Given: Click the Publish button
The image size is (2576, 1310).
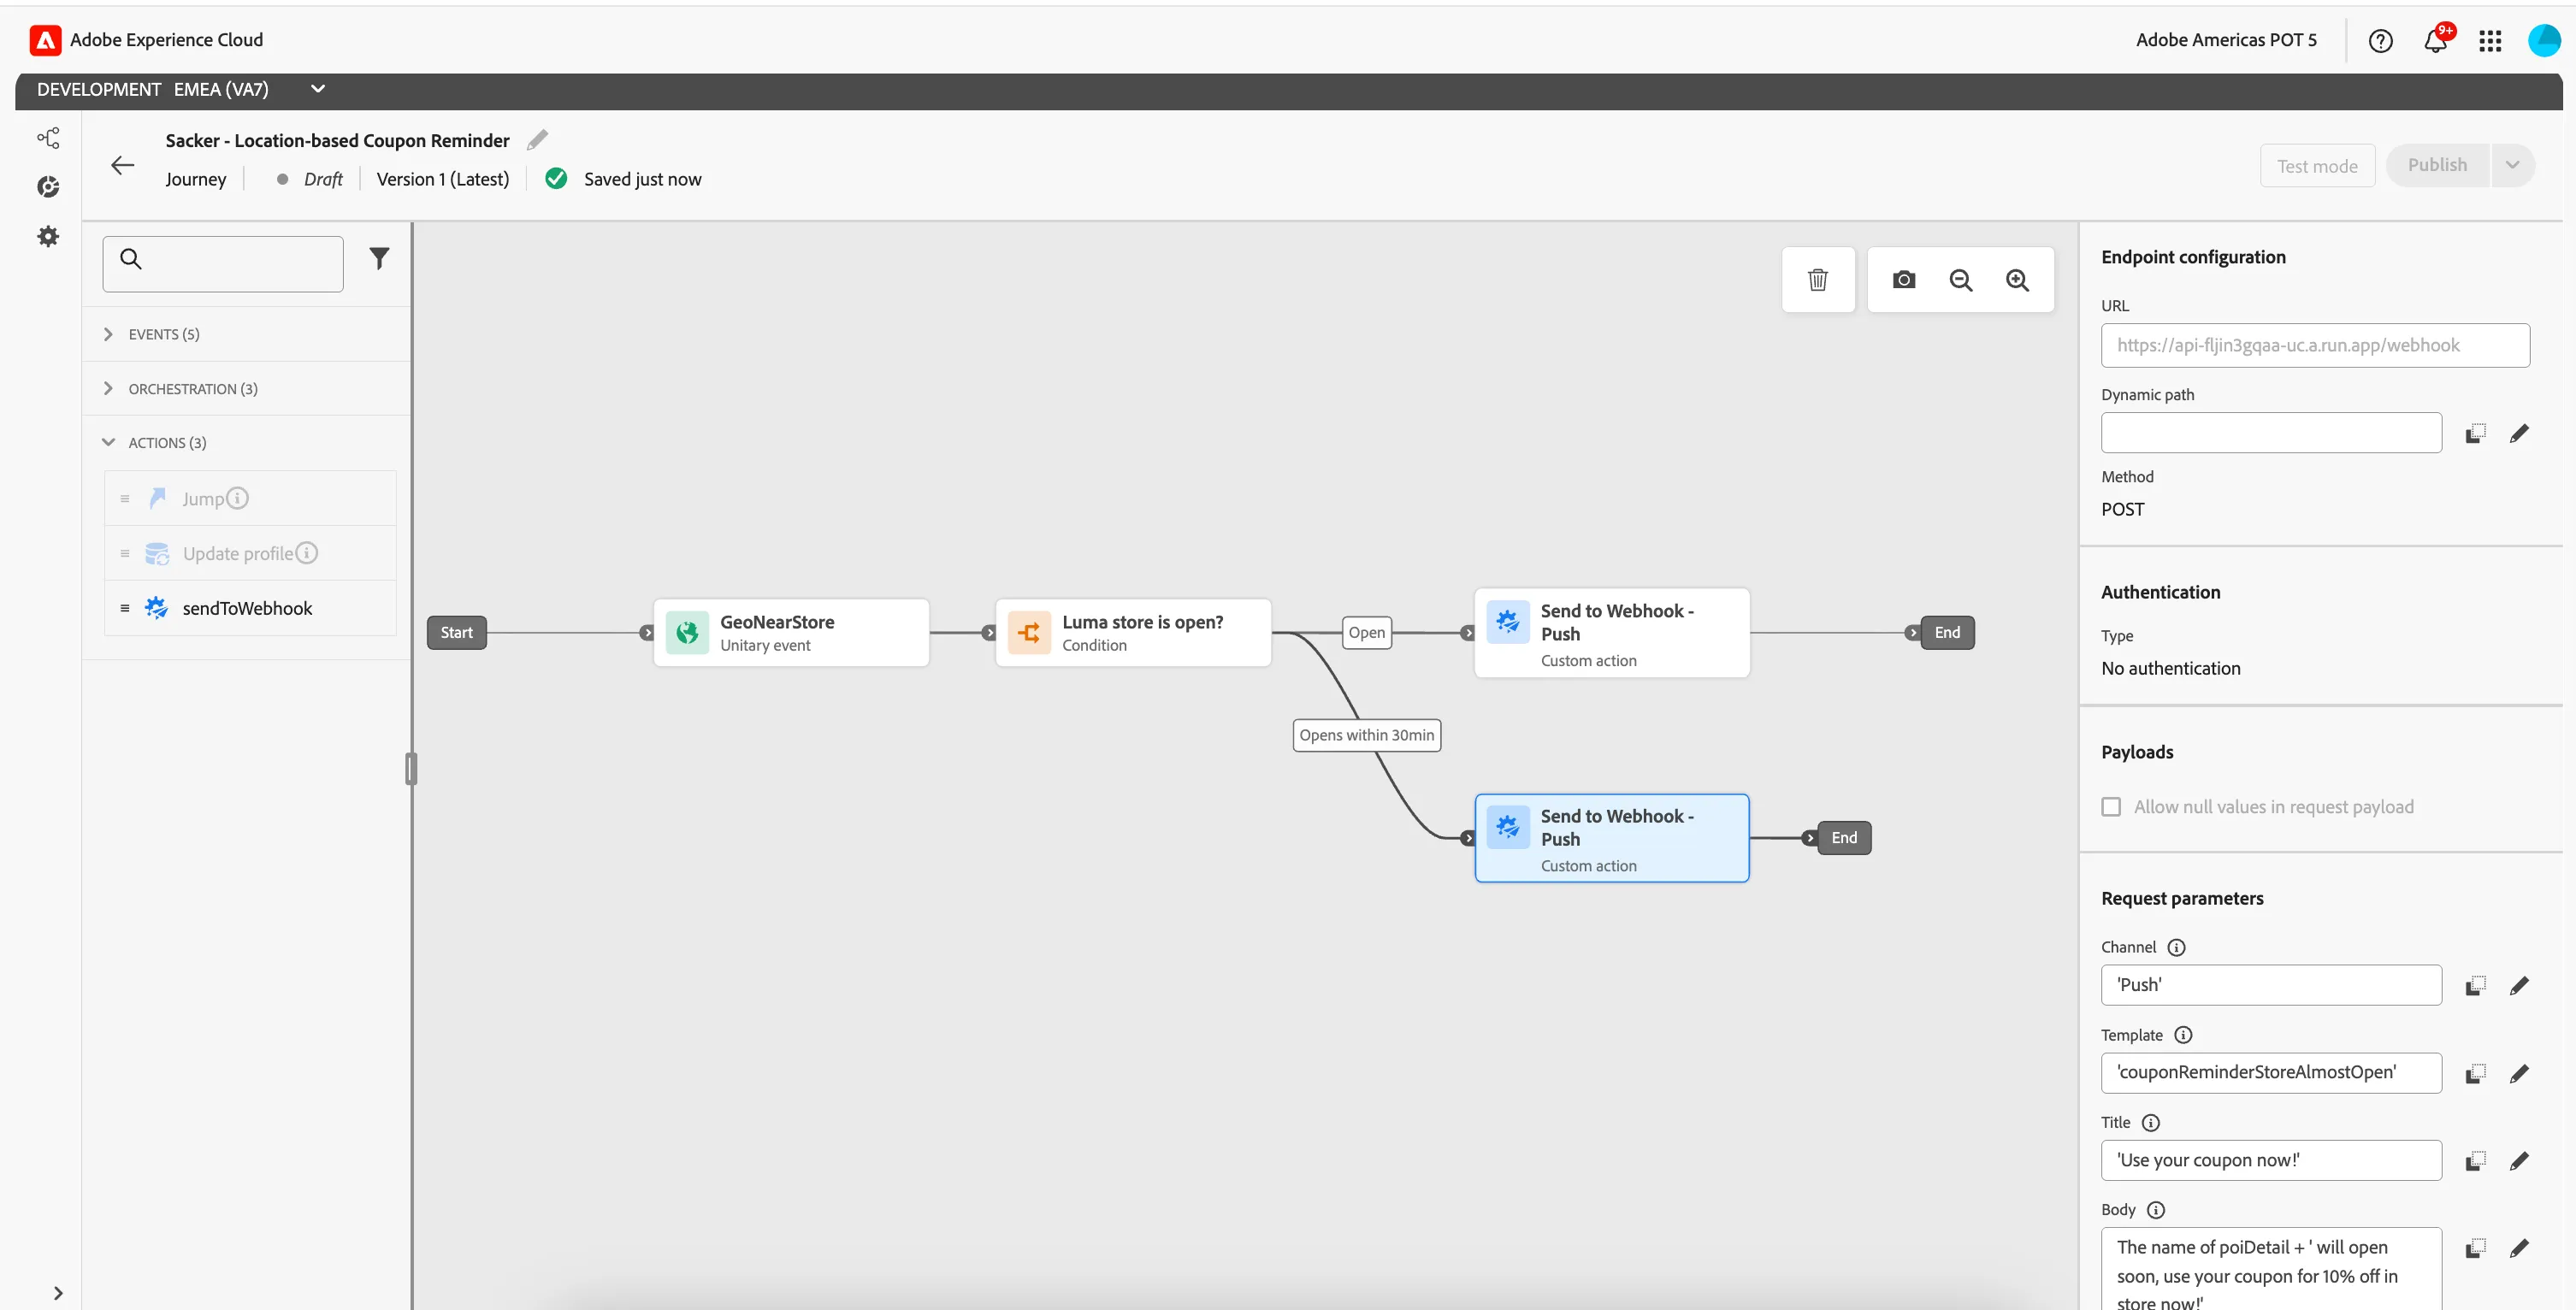Looking at the screenshot, I should pyautogui.click(x=2437, y=165).
